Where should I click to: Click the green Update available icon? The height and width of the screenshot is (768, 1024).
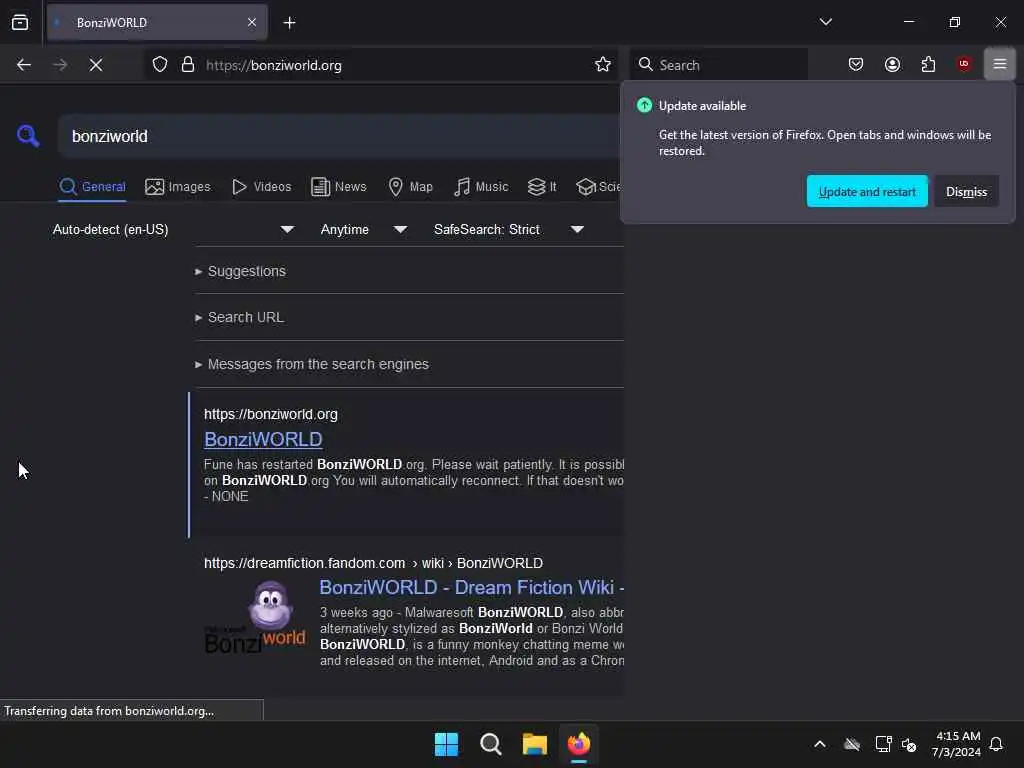point(644,105)
